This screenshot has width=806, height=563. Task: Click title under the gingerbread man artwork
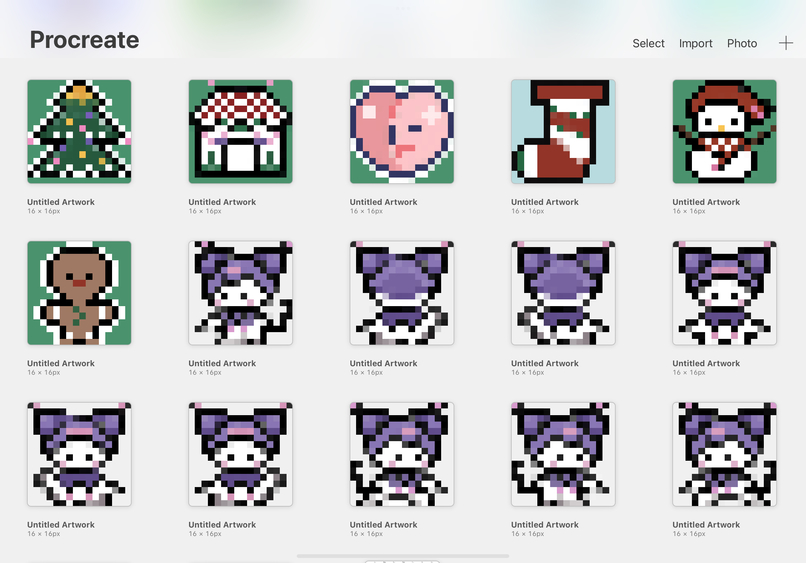pos(61,364)
